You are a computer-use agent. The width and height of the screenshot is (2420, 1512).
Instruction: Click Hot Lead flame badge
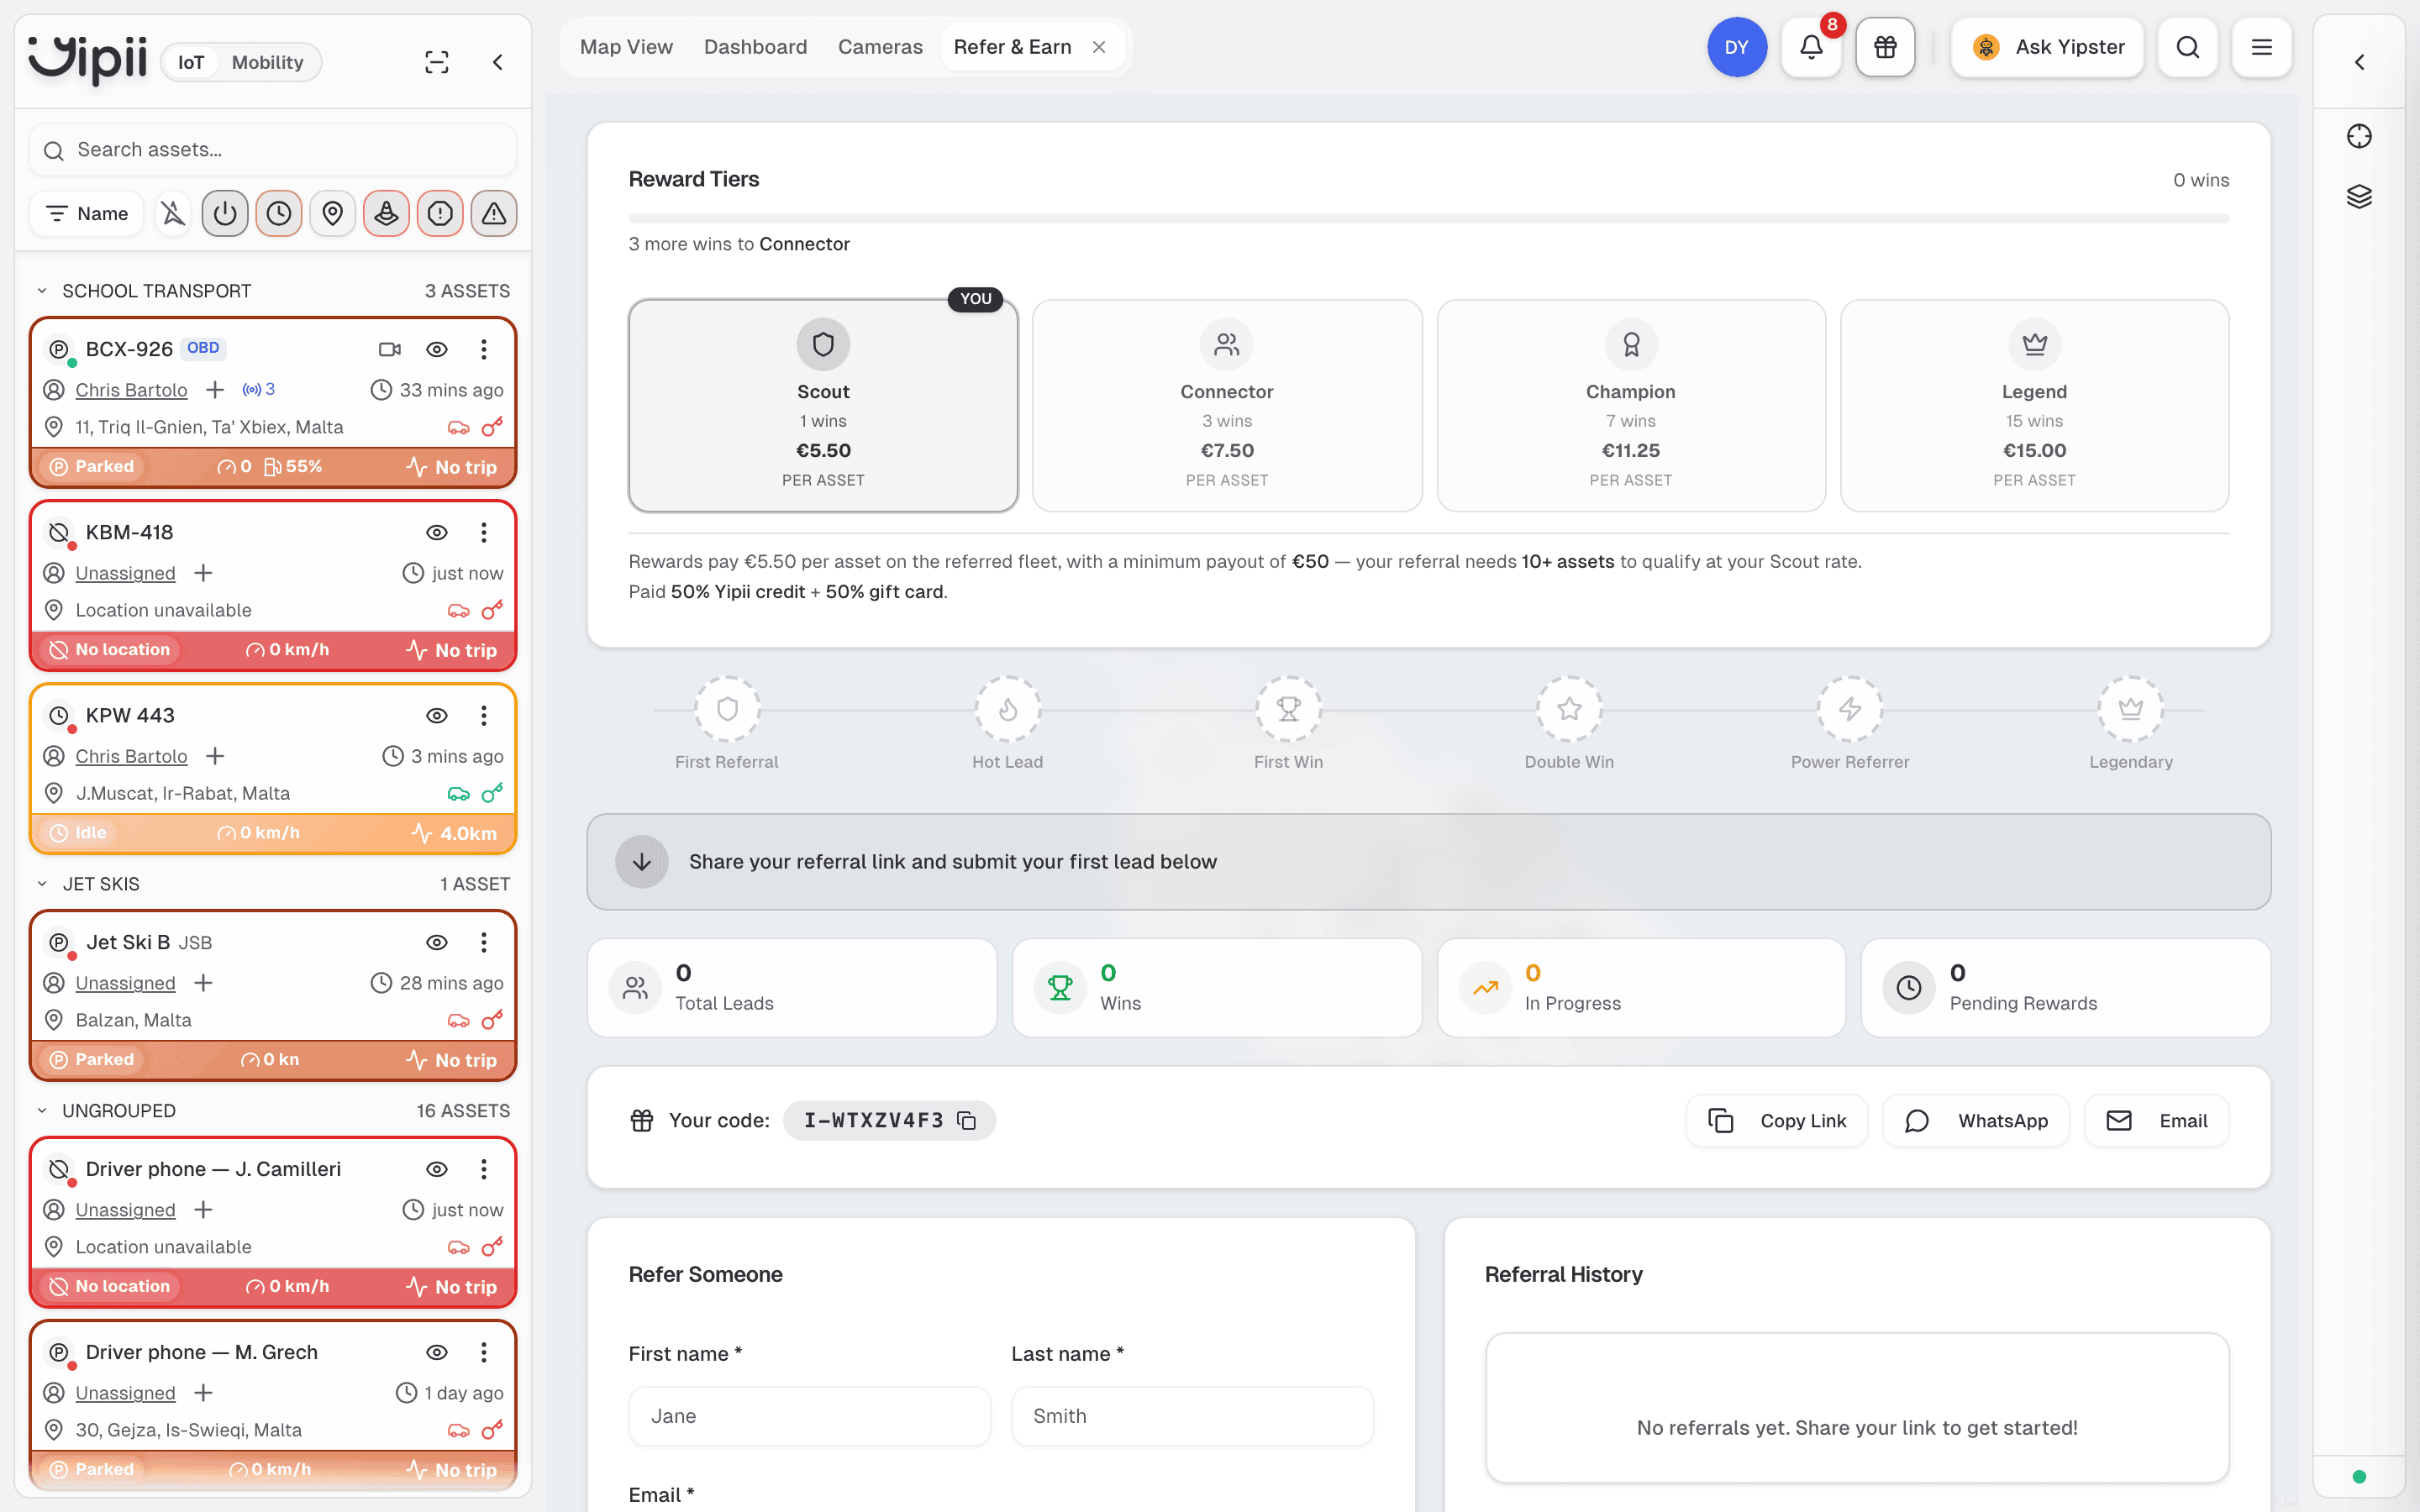coord(1008,709)
